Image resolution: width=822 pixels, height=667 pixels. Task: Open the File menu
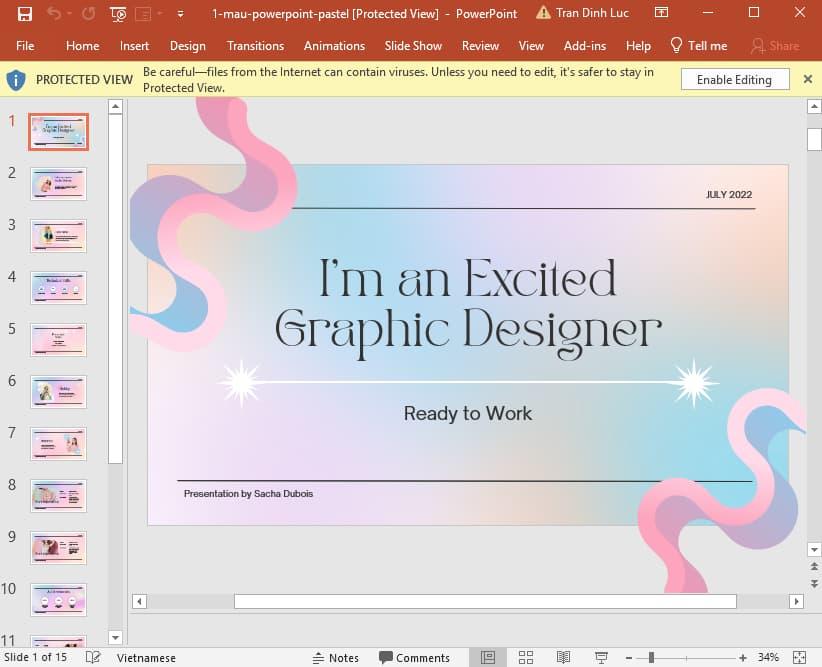tap(25, 46)
